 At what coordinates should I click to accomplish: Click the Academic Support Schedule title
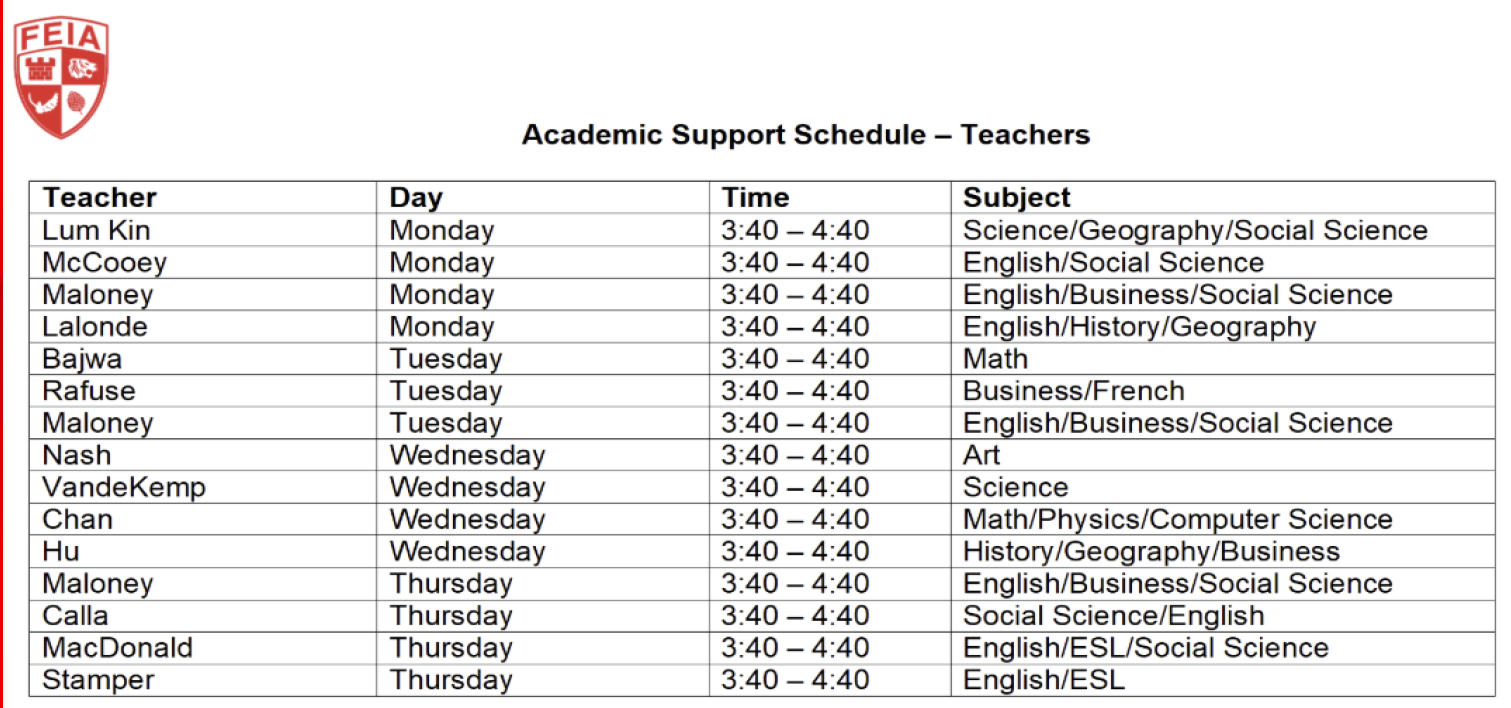coord(805,135)
